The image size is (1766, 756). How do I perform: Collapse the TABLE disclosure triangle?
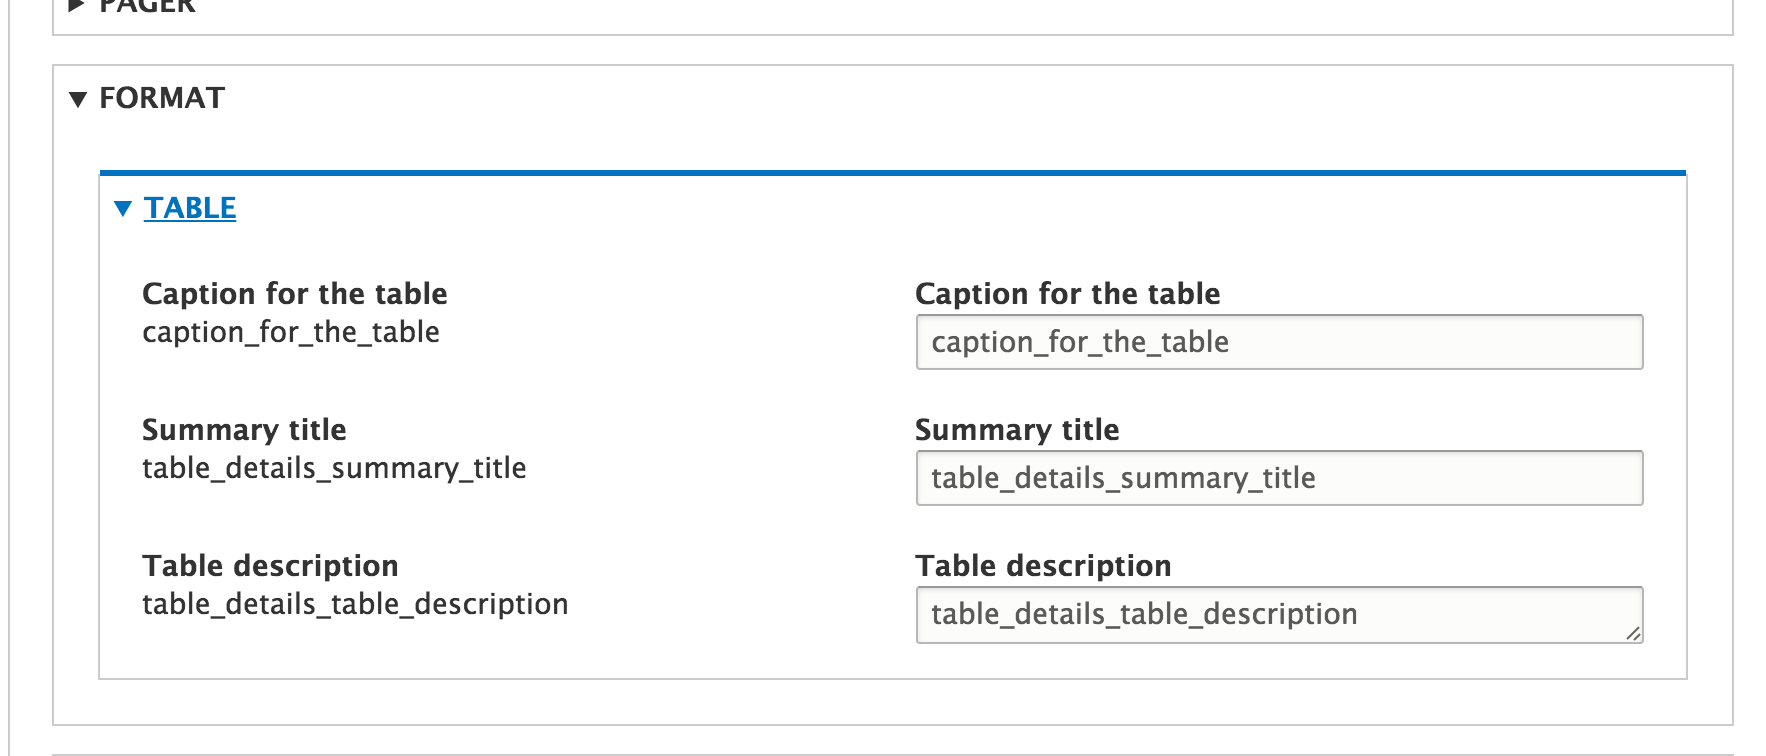pyautogui.click(x=123, y=208)
